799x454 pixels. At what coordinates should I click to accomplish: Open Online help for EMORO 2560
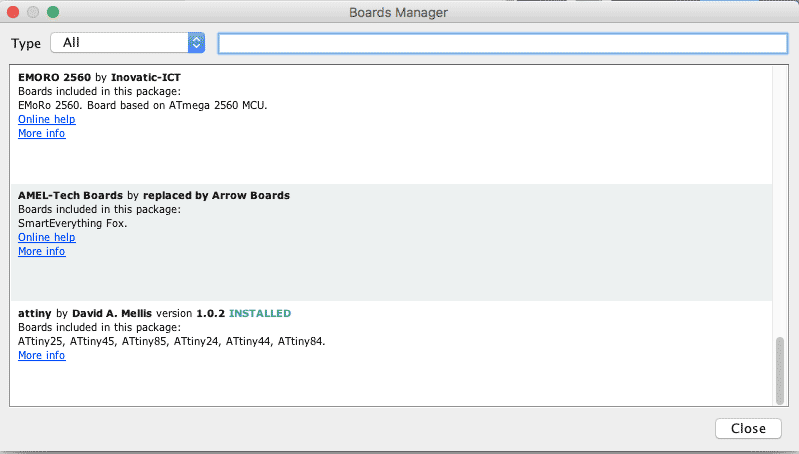46,120
